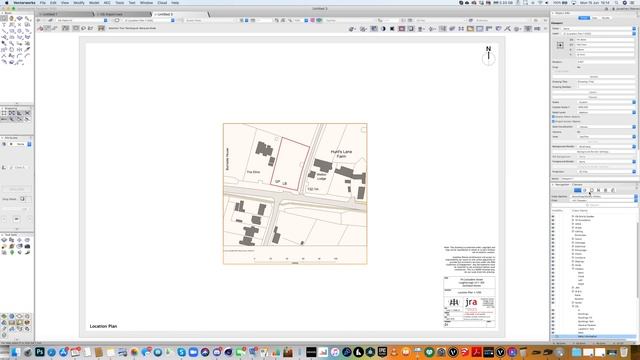Click the highlighted class row in Navigation list
Viewport: 640px width, 360px height.
(594, 337)
